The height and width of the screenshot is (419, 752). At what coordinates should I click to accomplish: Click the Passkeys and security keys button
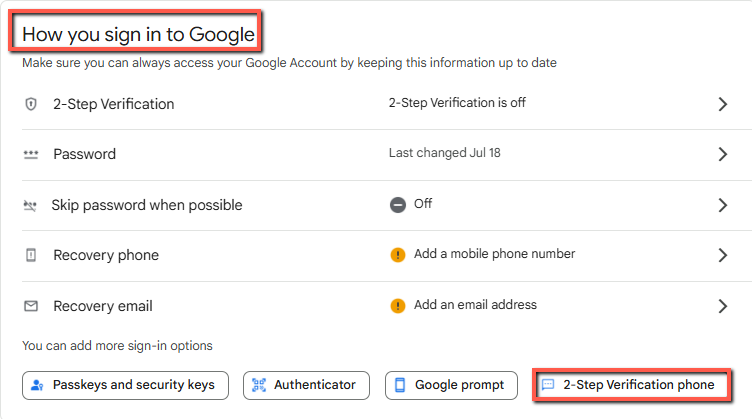tap(125, 385)
